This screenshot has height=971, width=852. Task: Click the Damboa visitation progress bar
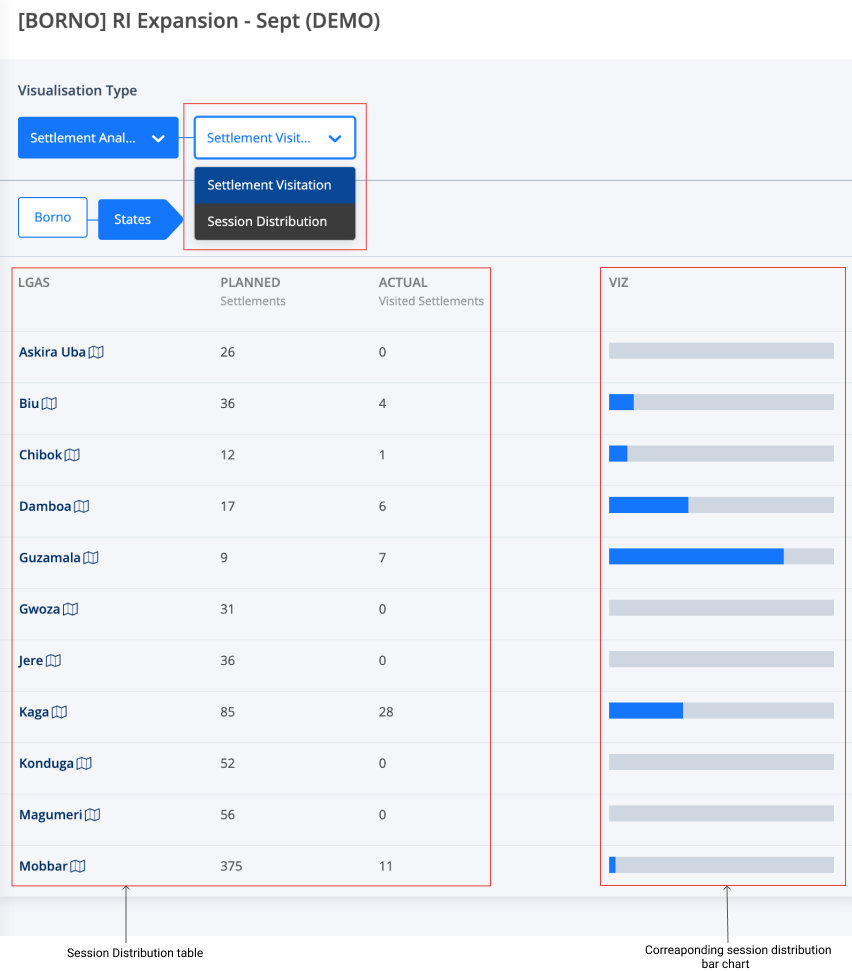[721, 505]
